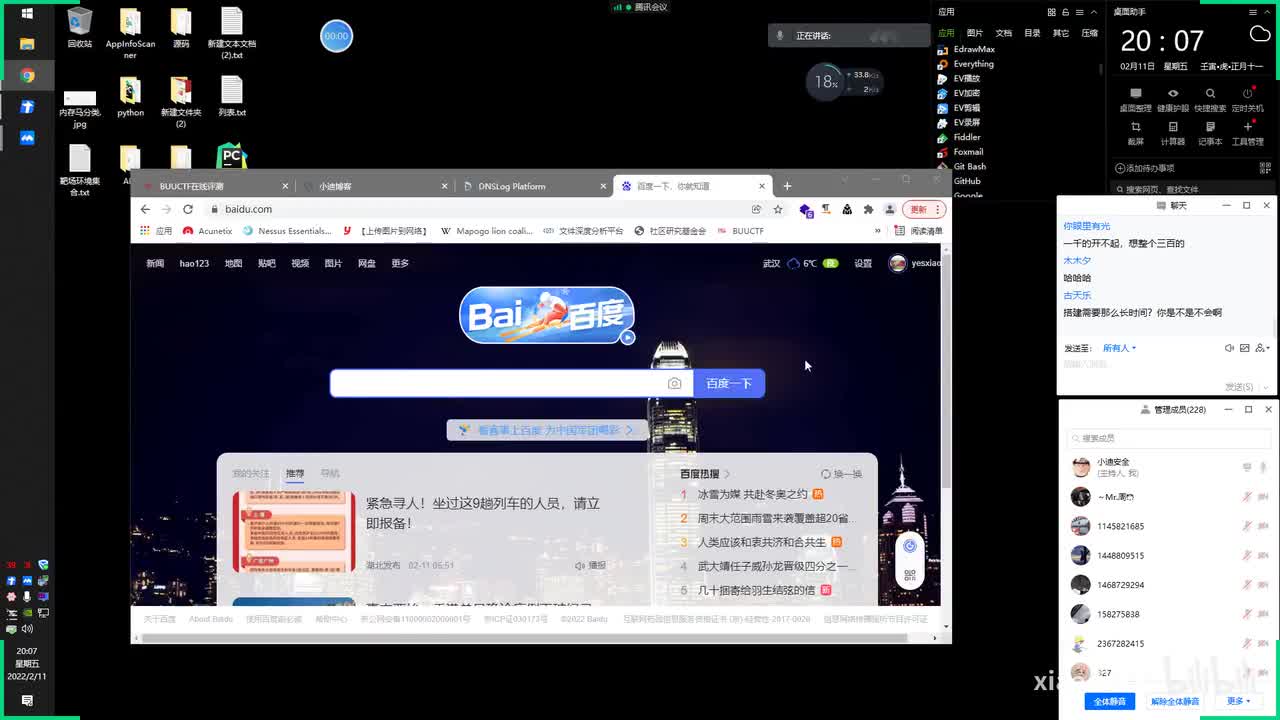
Task: Open the 设置 settings on Baidu
Action: [x=863, y=264]
